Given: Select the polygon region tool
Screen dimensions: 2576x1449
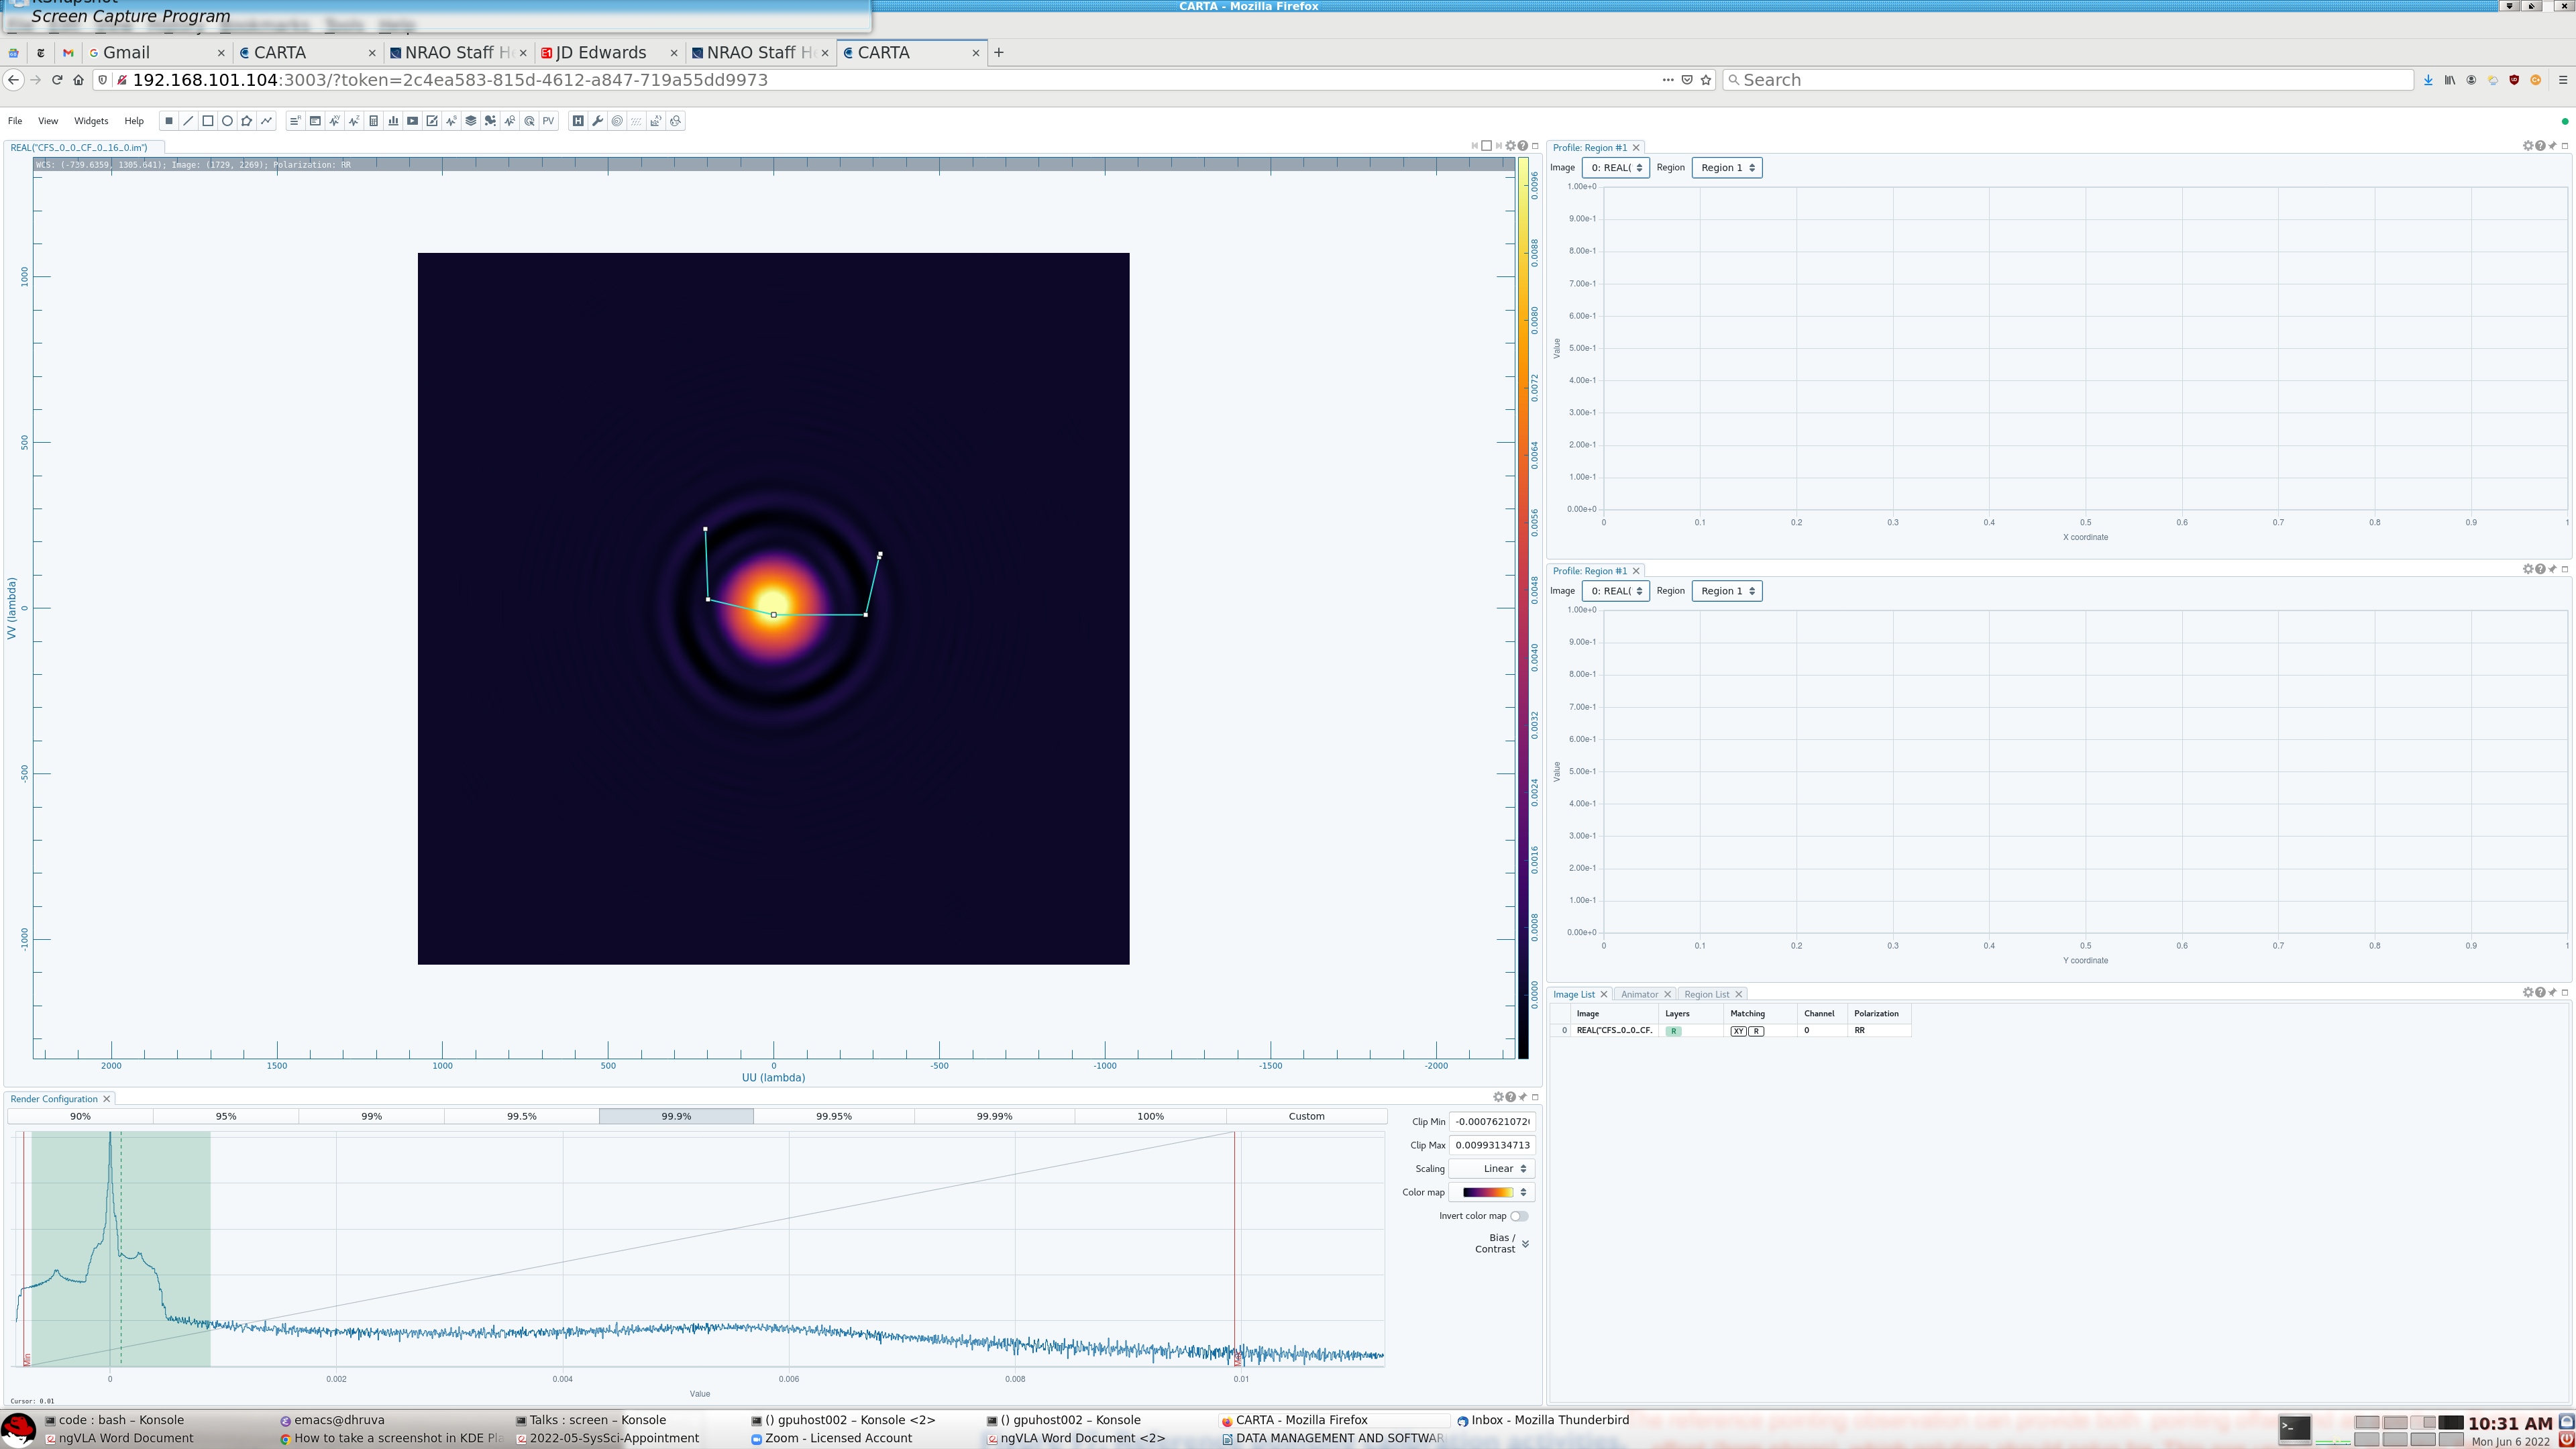Looking at the screenshot, I should [x=247, y=121].
